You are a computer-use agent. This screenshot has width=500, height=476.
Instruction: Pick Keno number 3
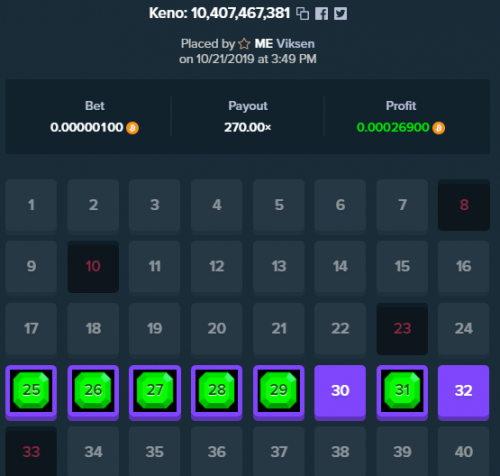(155, 205)
